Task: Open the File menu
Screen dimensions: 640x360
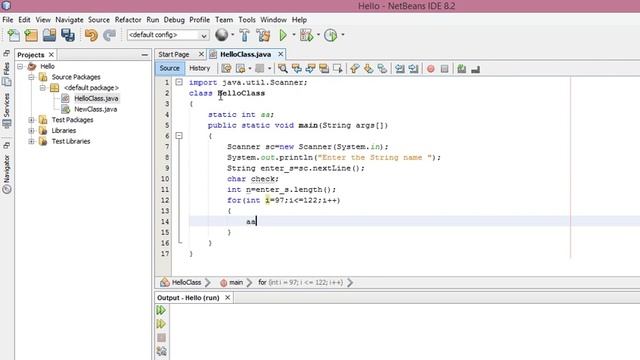Action: (x=7, y=20)
